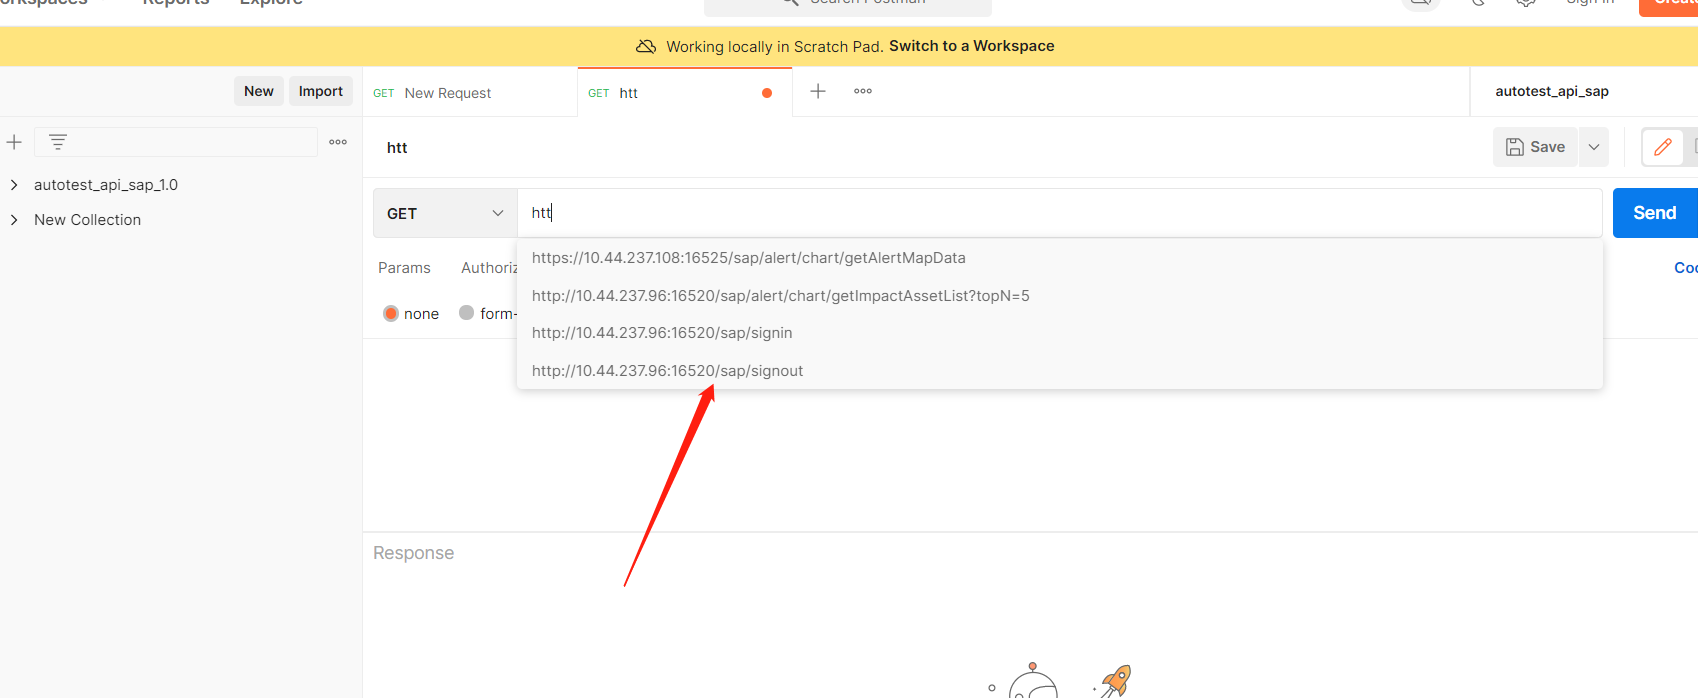Select the New Collection item
The image size is (1698, 698).
click(x=88, y=220)
